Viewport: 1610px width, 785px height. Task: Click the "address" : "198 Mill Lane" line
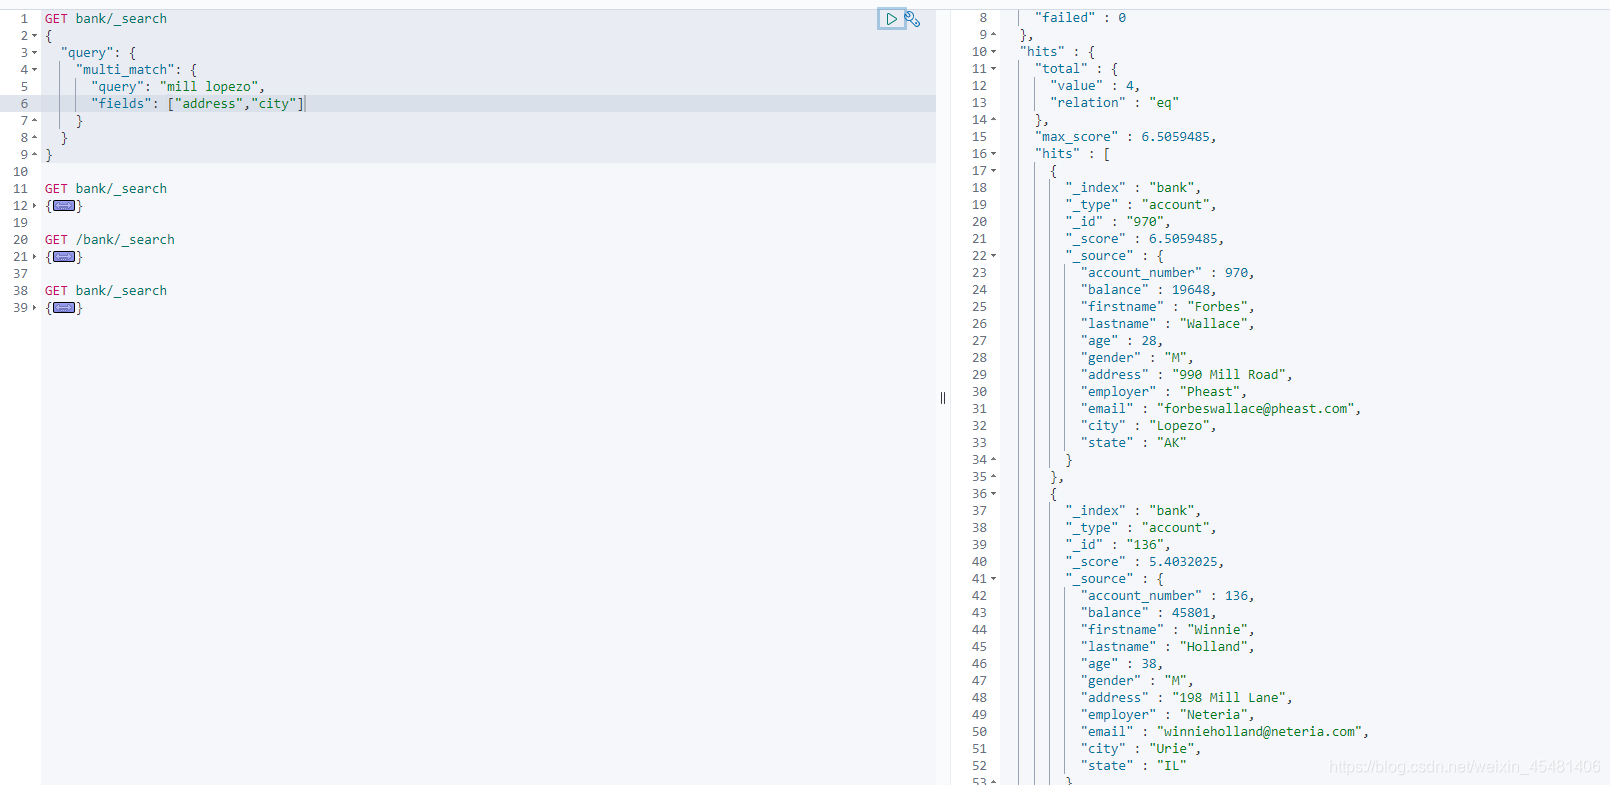[x=1186, y=698]
